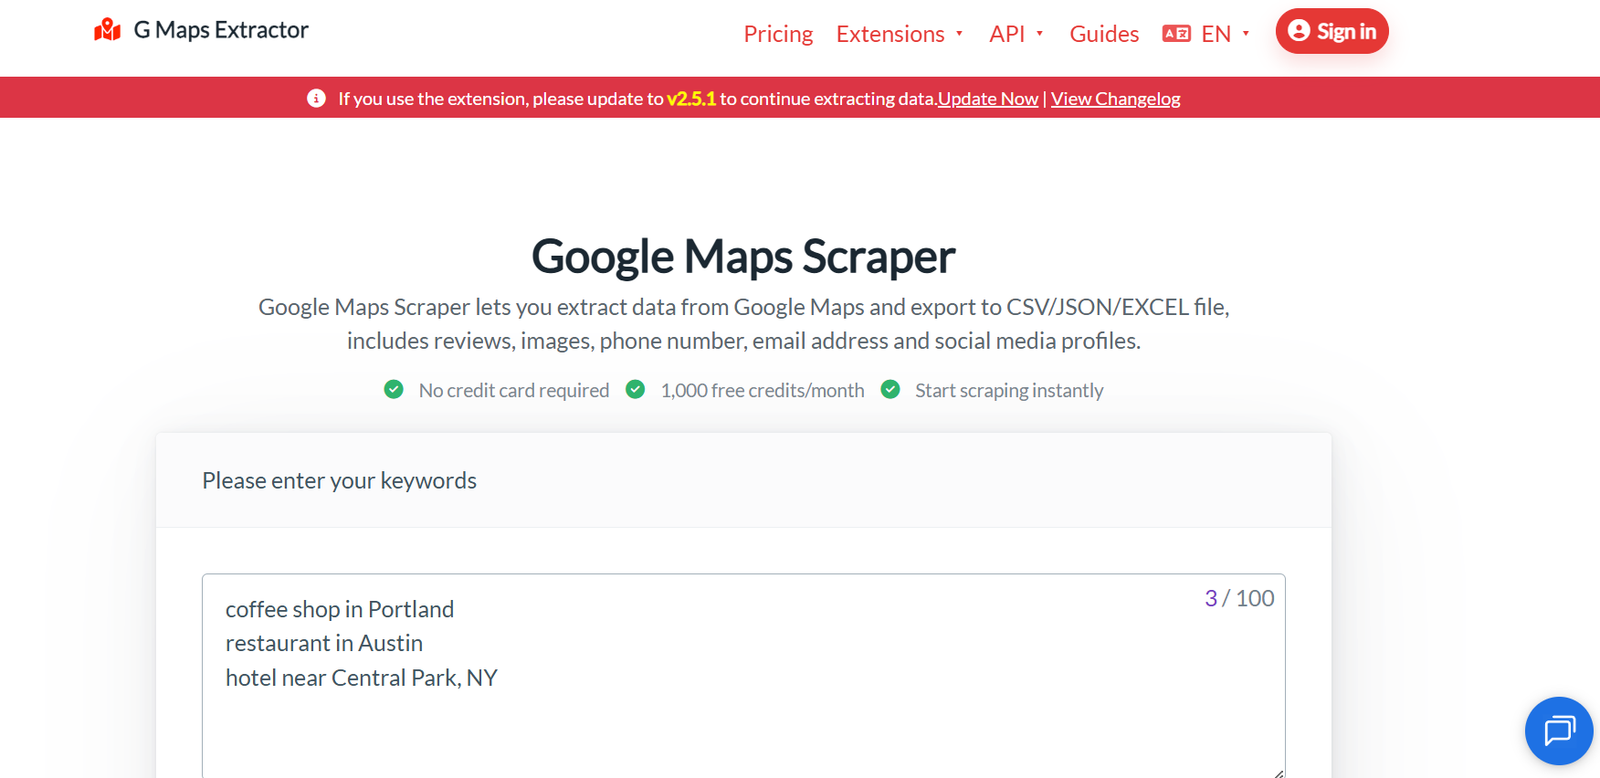
Task: Open the EN language selector
Action: click(x=1216, y=34)
